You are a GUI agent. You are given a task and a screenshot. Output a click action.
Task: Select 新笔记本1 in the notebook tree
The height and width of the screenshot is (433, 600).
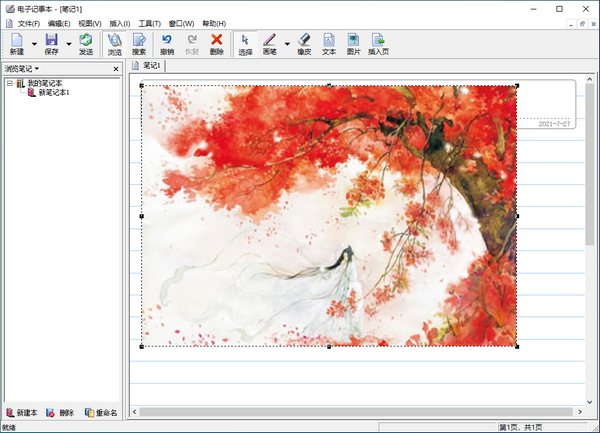pos(52,92)
